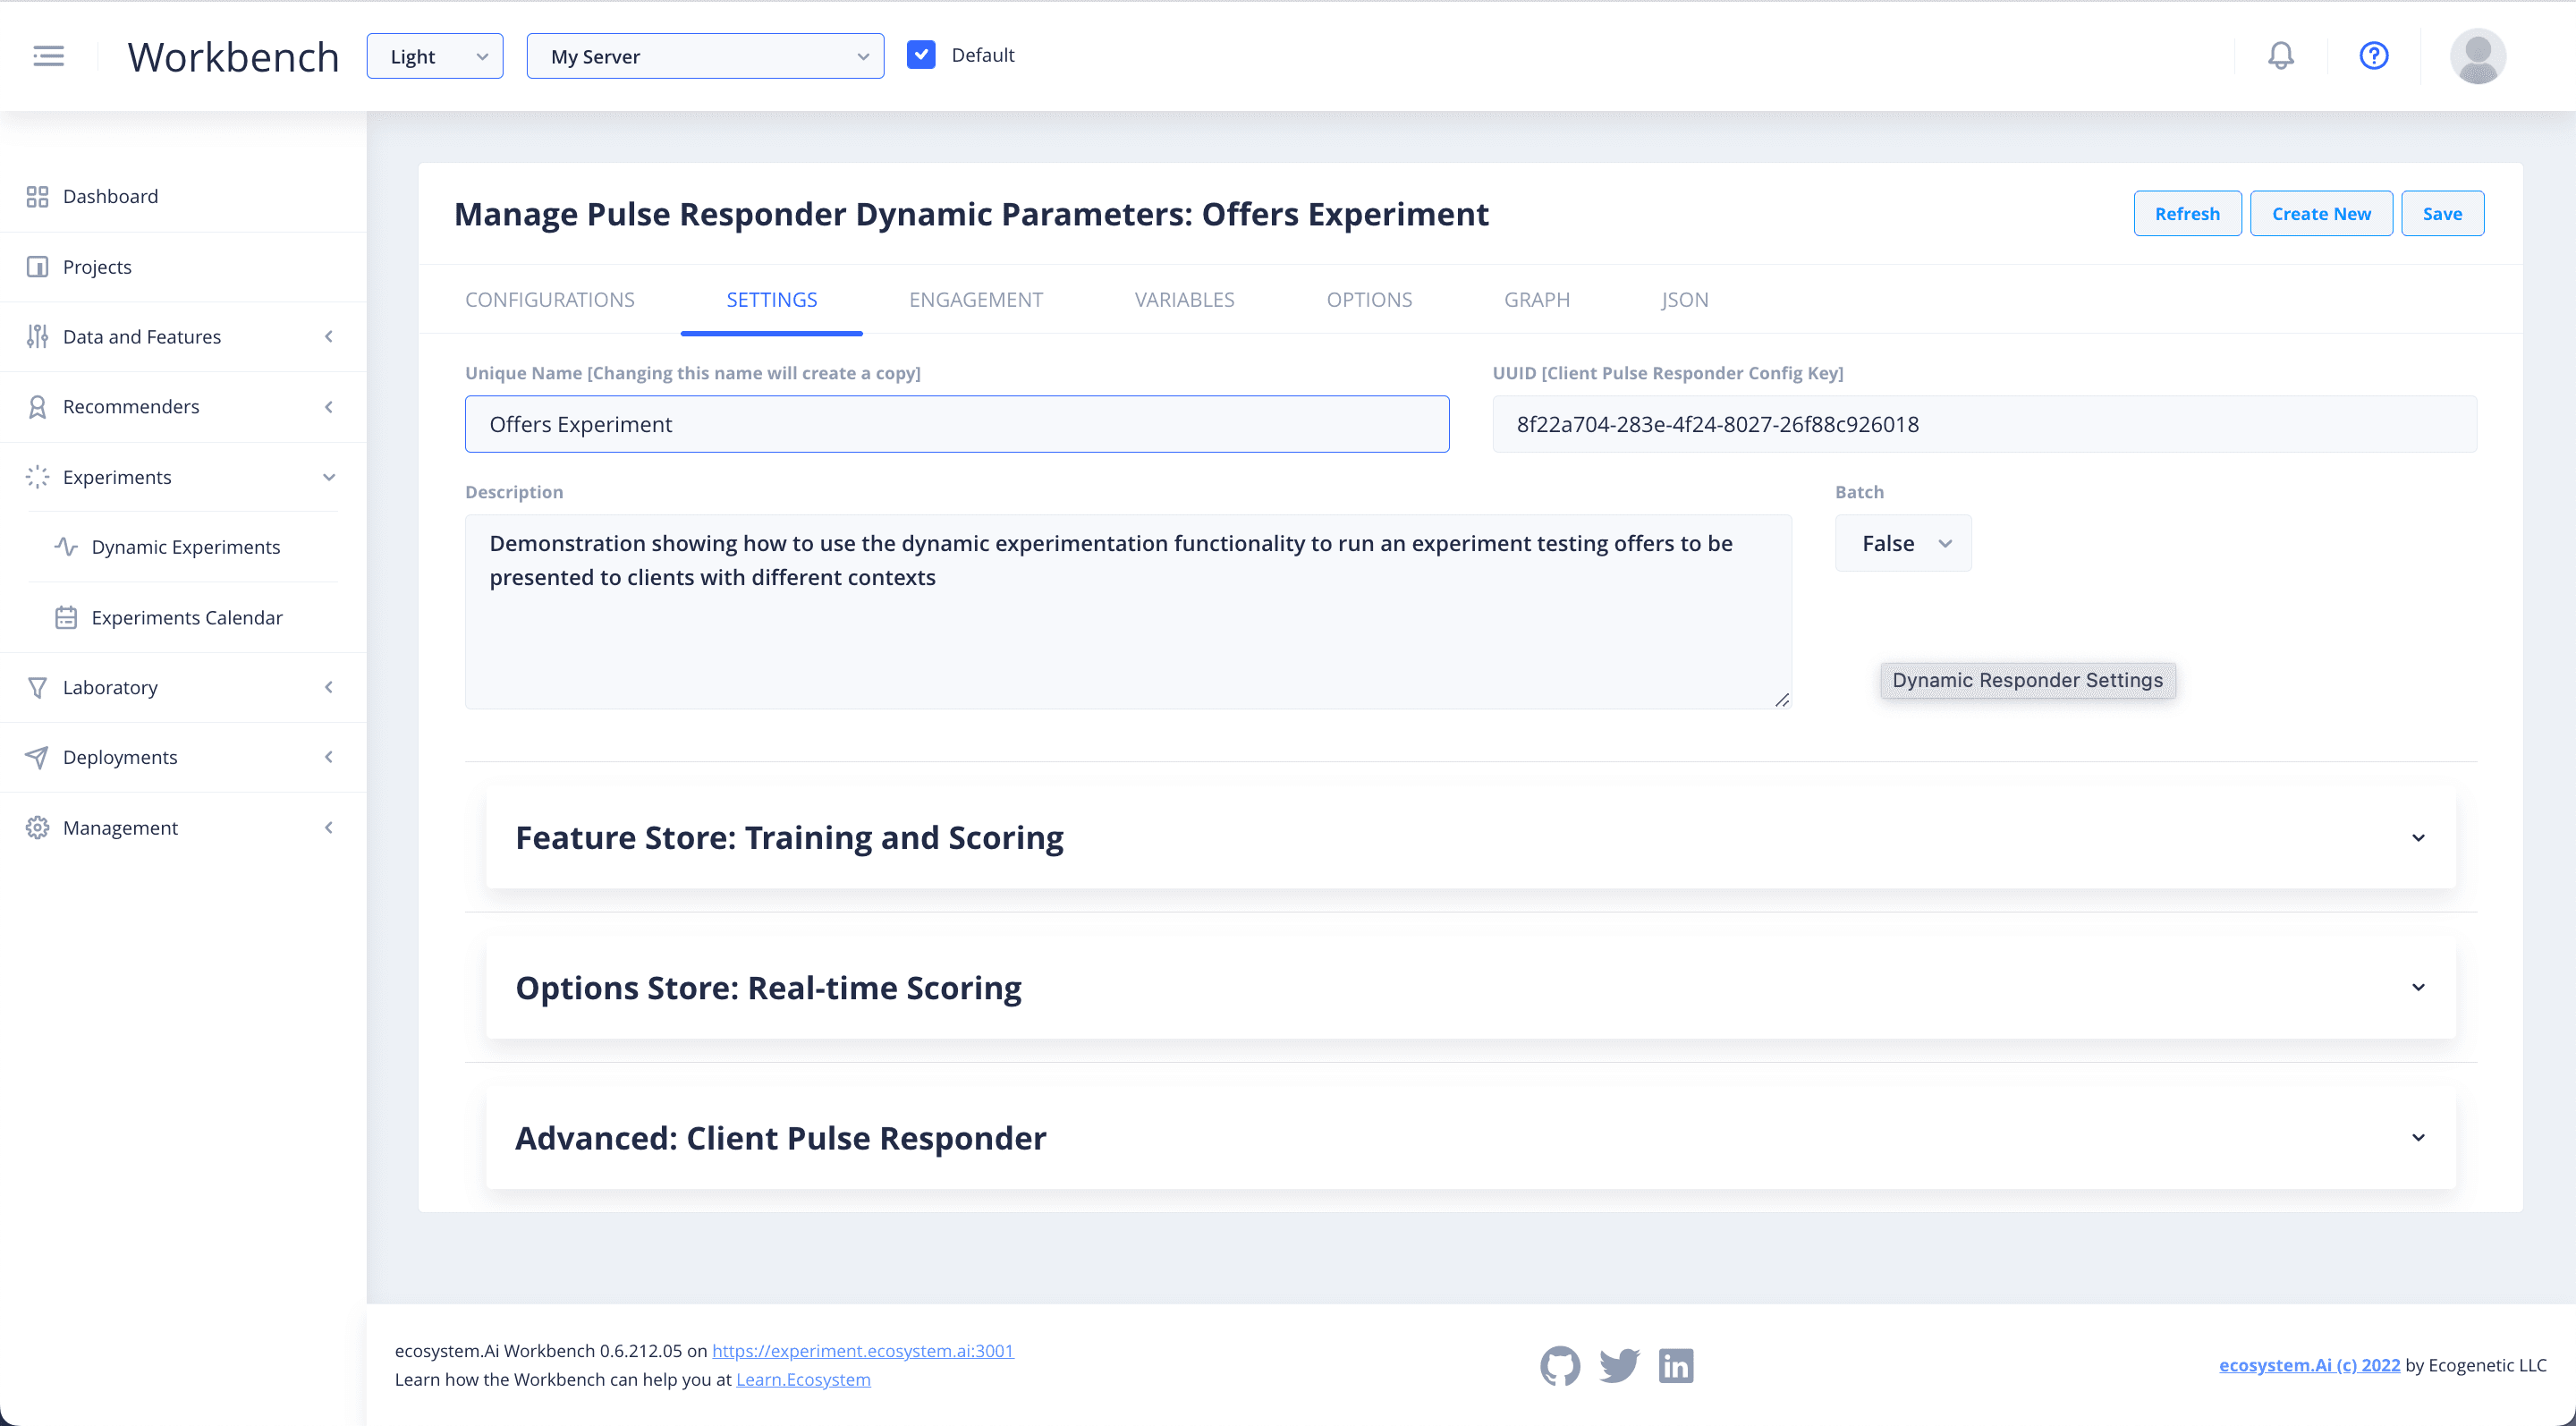The height and width of the screenshot is (1426, 2576).
Task: Click the Dashboard sidebar icon
Action: pyautogui.click(x=37, y=195)
